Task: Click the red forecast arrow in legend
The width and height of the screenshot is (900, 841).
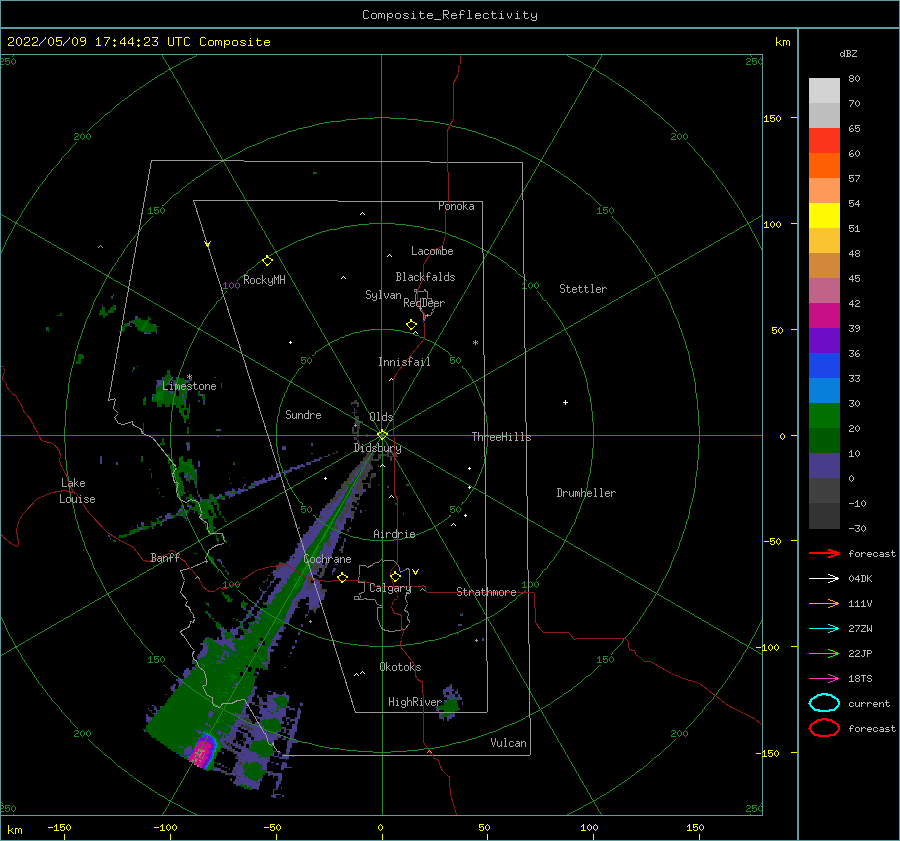Action: click(x=824, y=553)
